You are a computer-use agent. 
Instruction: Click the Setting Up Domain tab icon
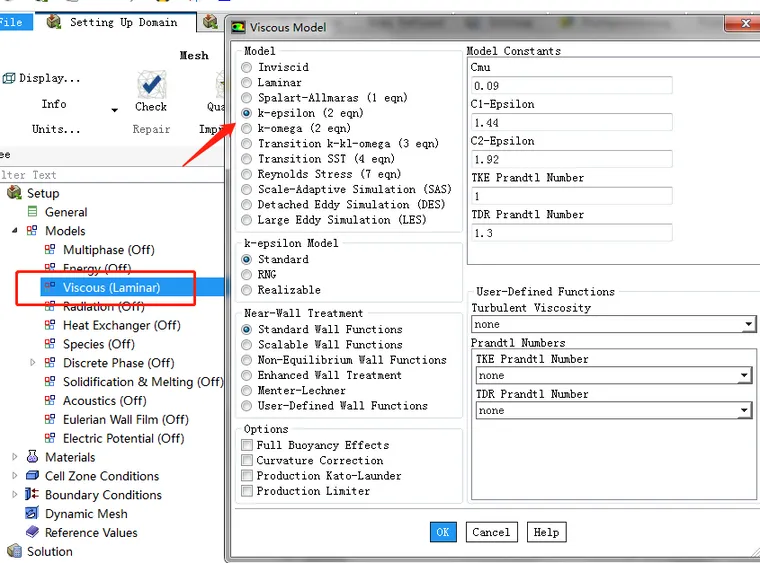point(54,22)
